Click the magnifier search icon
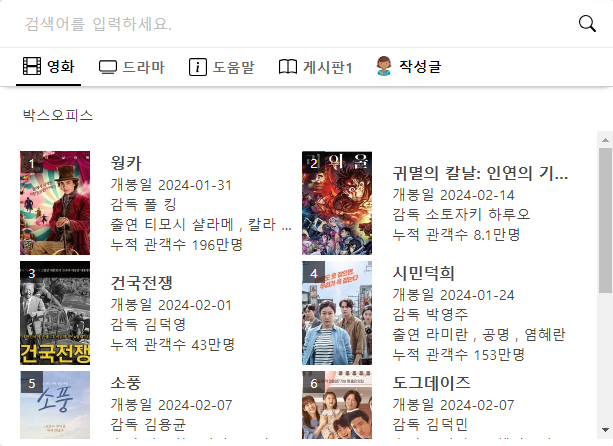613x446 pixels. [x=587, y=24]
